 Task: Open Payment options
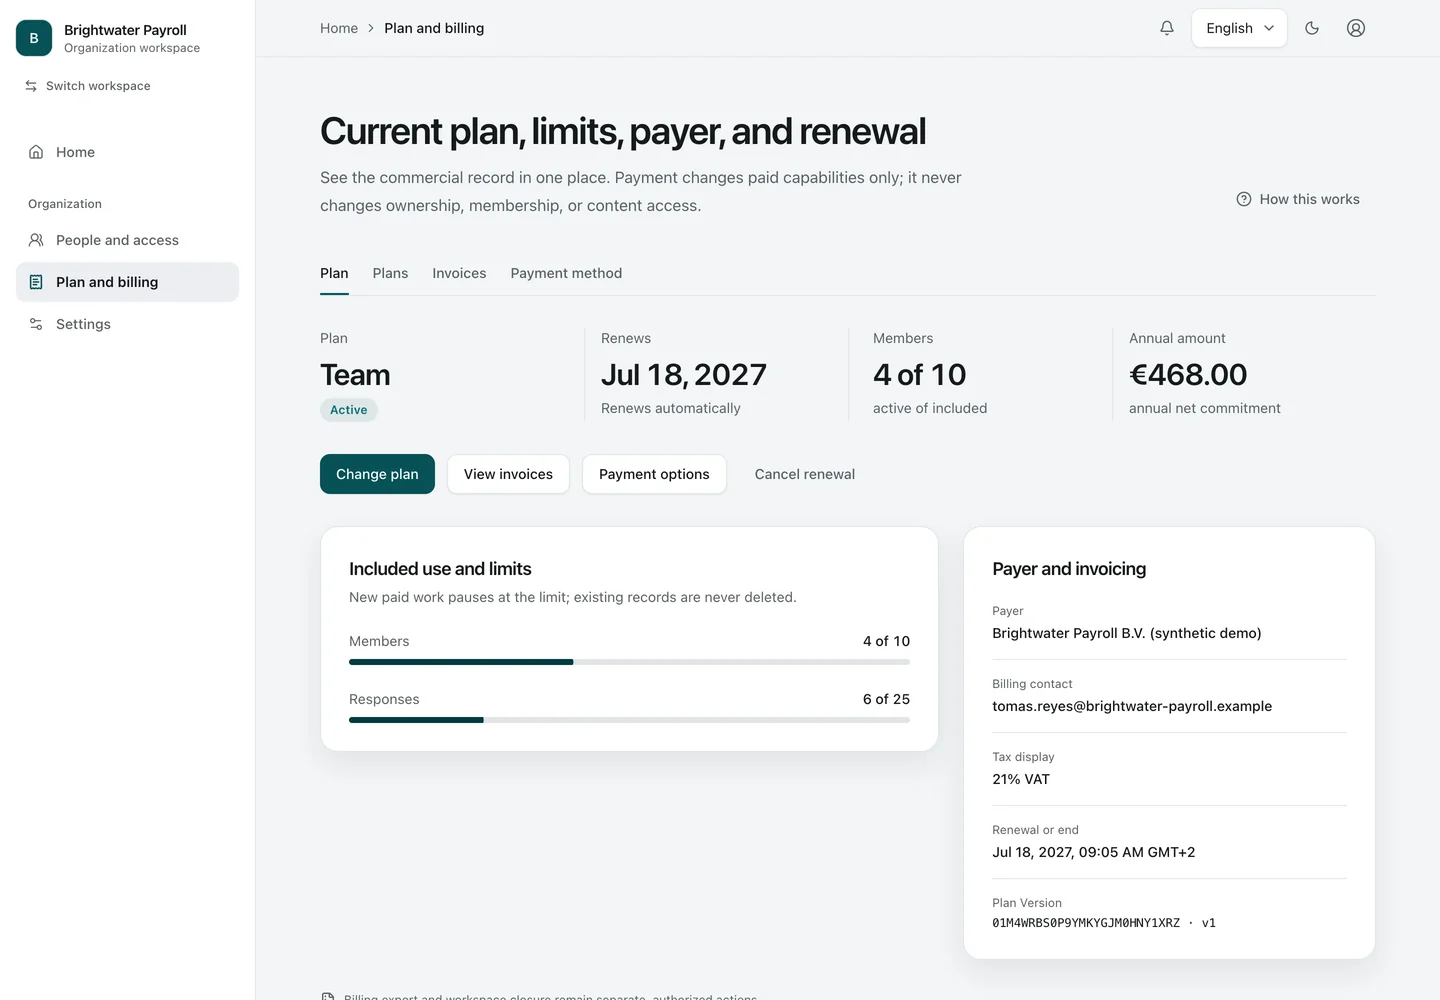pos(654,474)
